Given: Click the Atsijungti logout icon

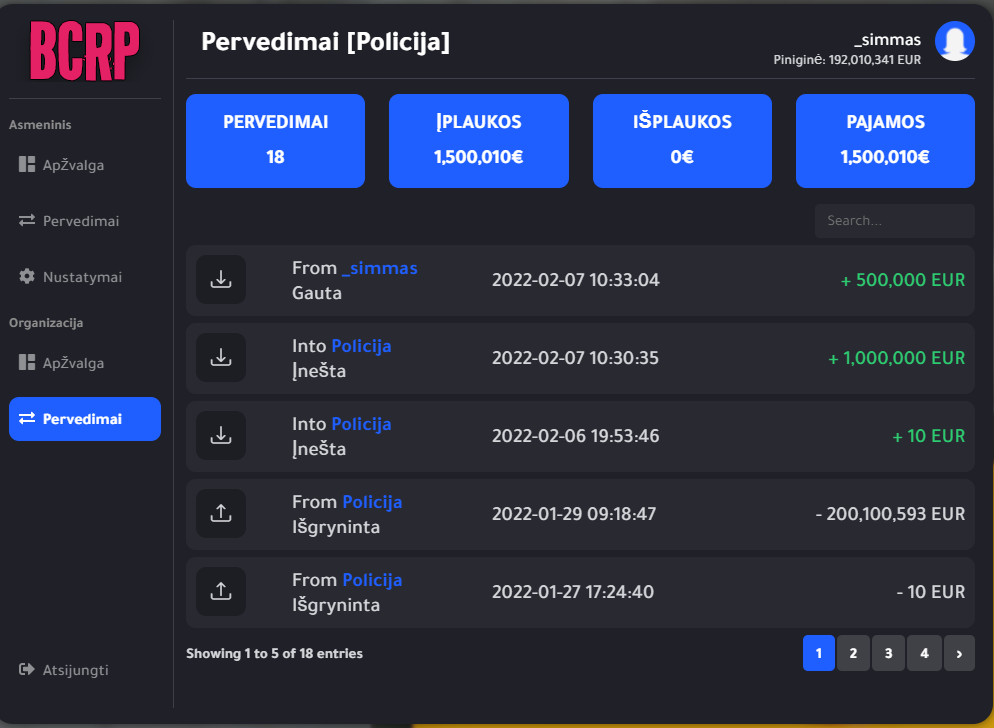Looking at the screenshot, I should click(x=27, y=670).
